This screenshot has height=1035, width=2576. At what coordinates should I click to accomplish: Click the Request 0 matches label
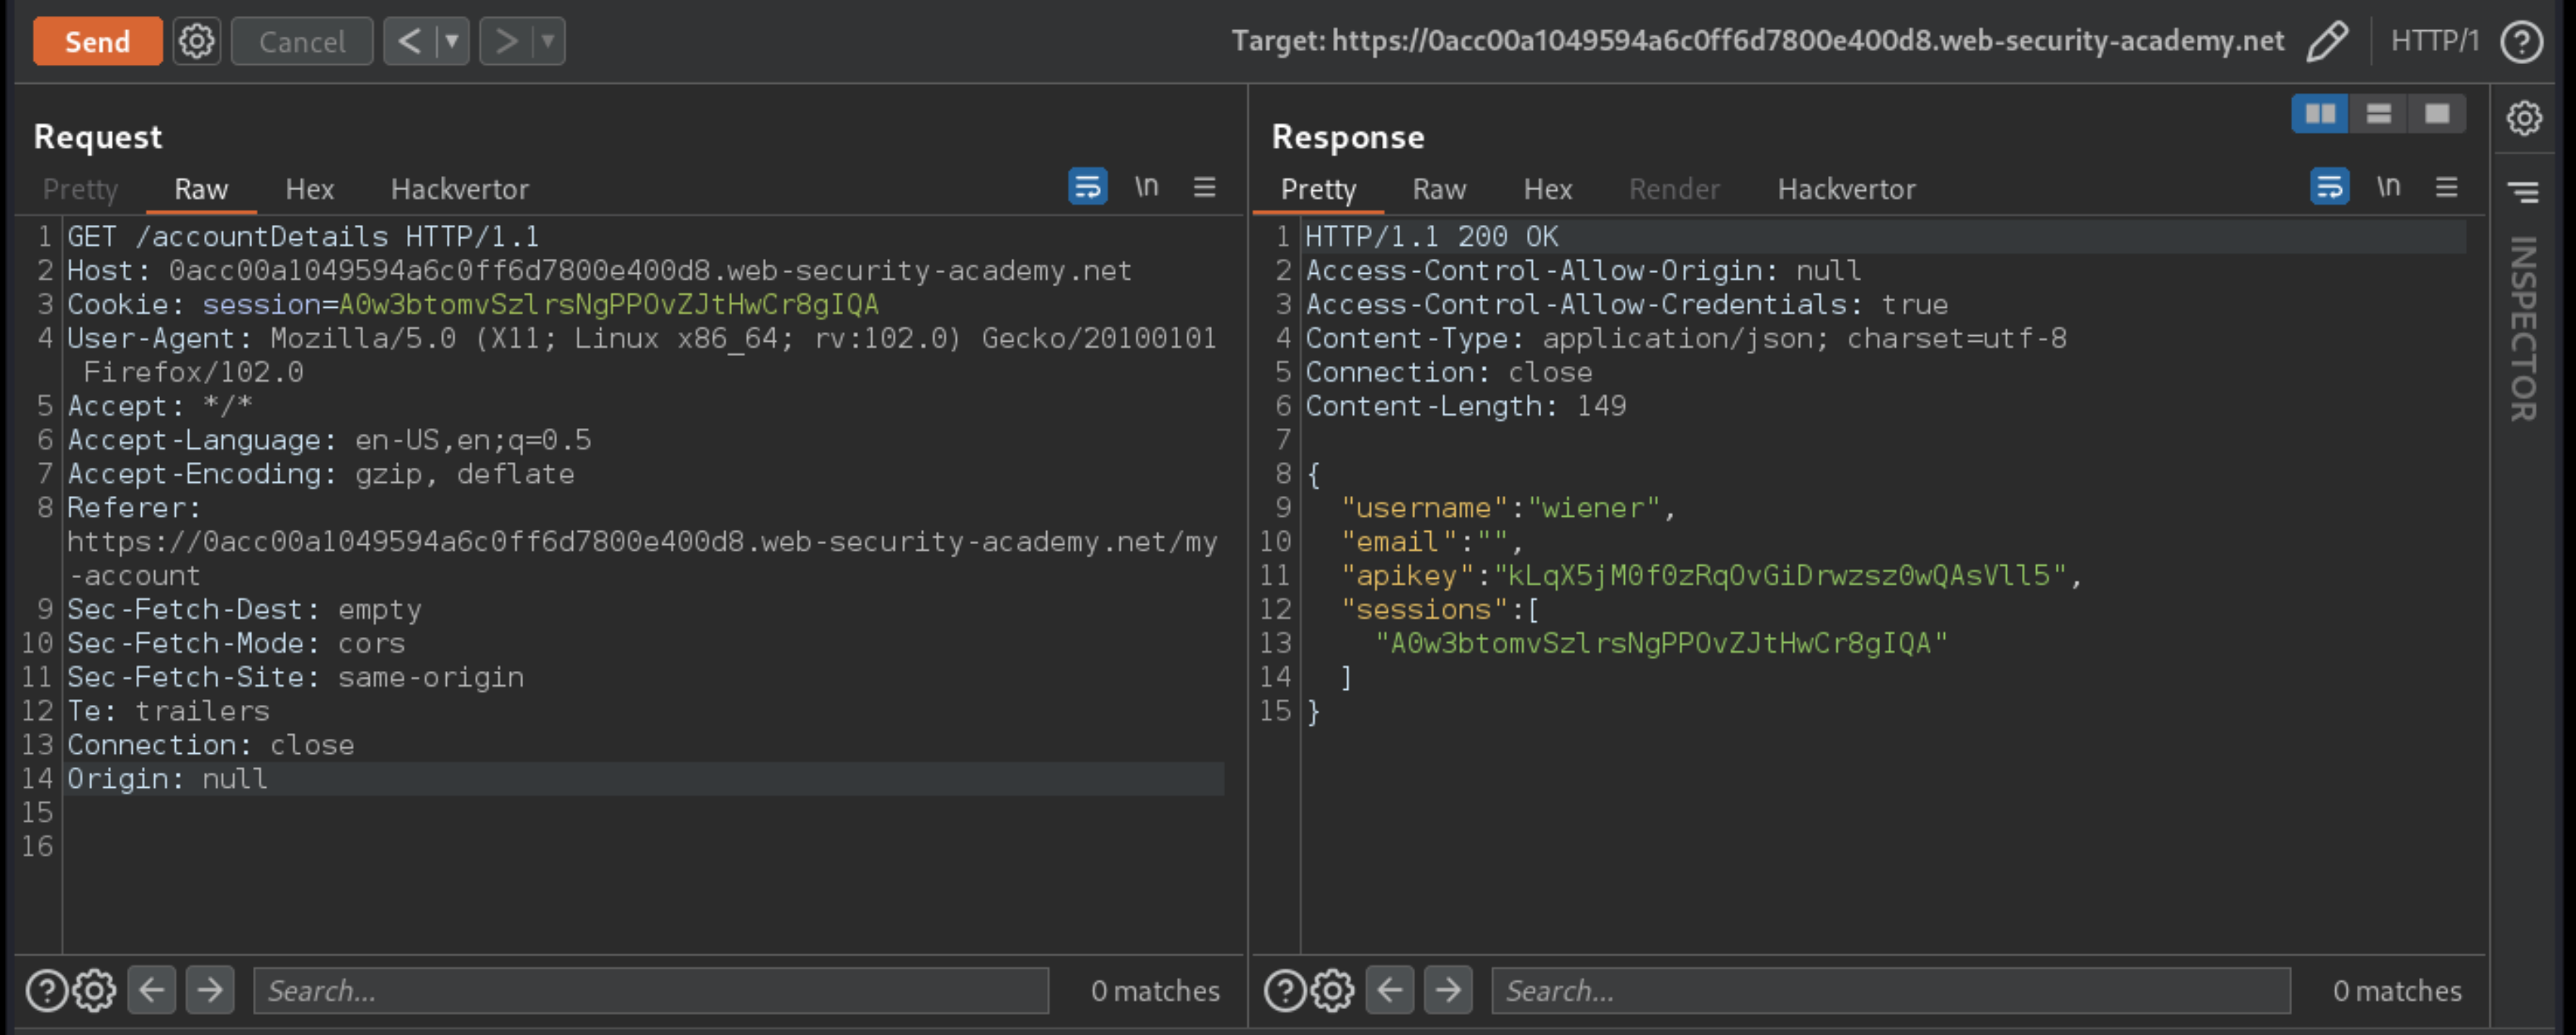1155,991
